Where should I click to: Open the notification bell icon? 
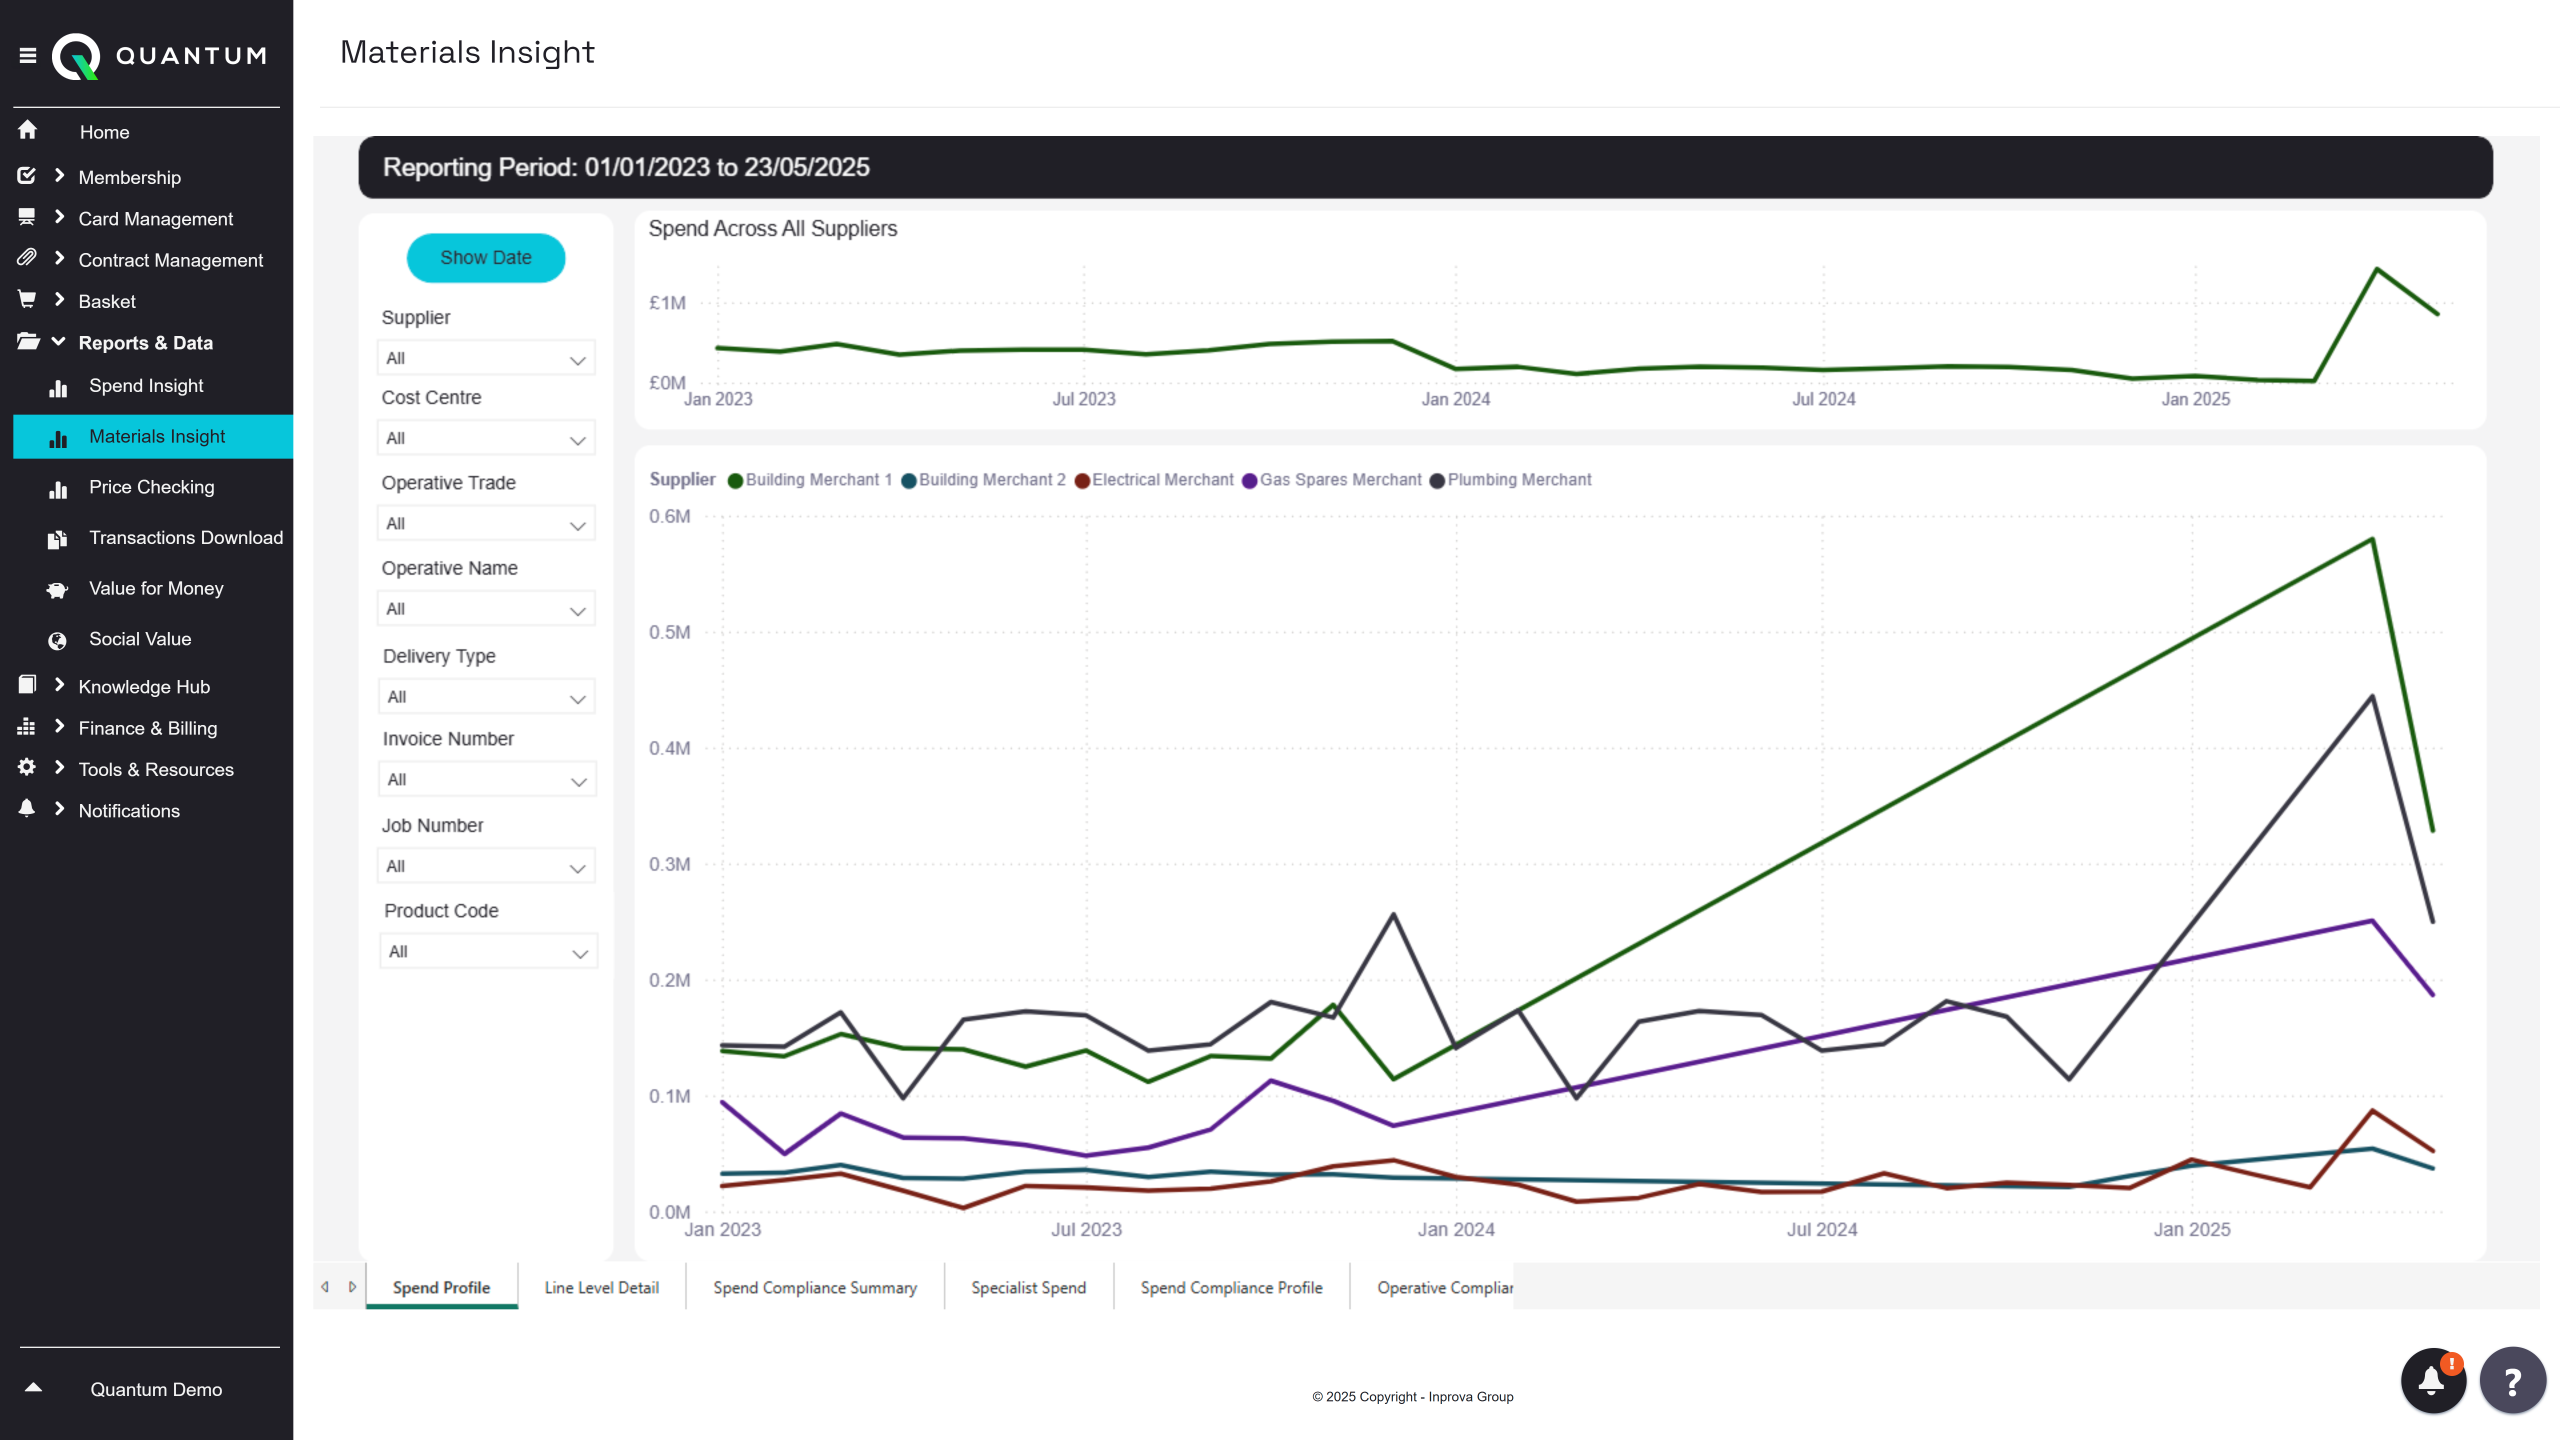point(2432,1381)
